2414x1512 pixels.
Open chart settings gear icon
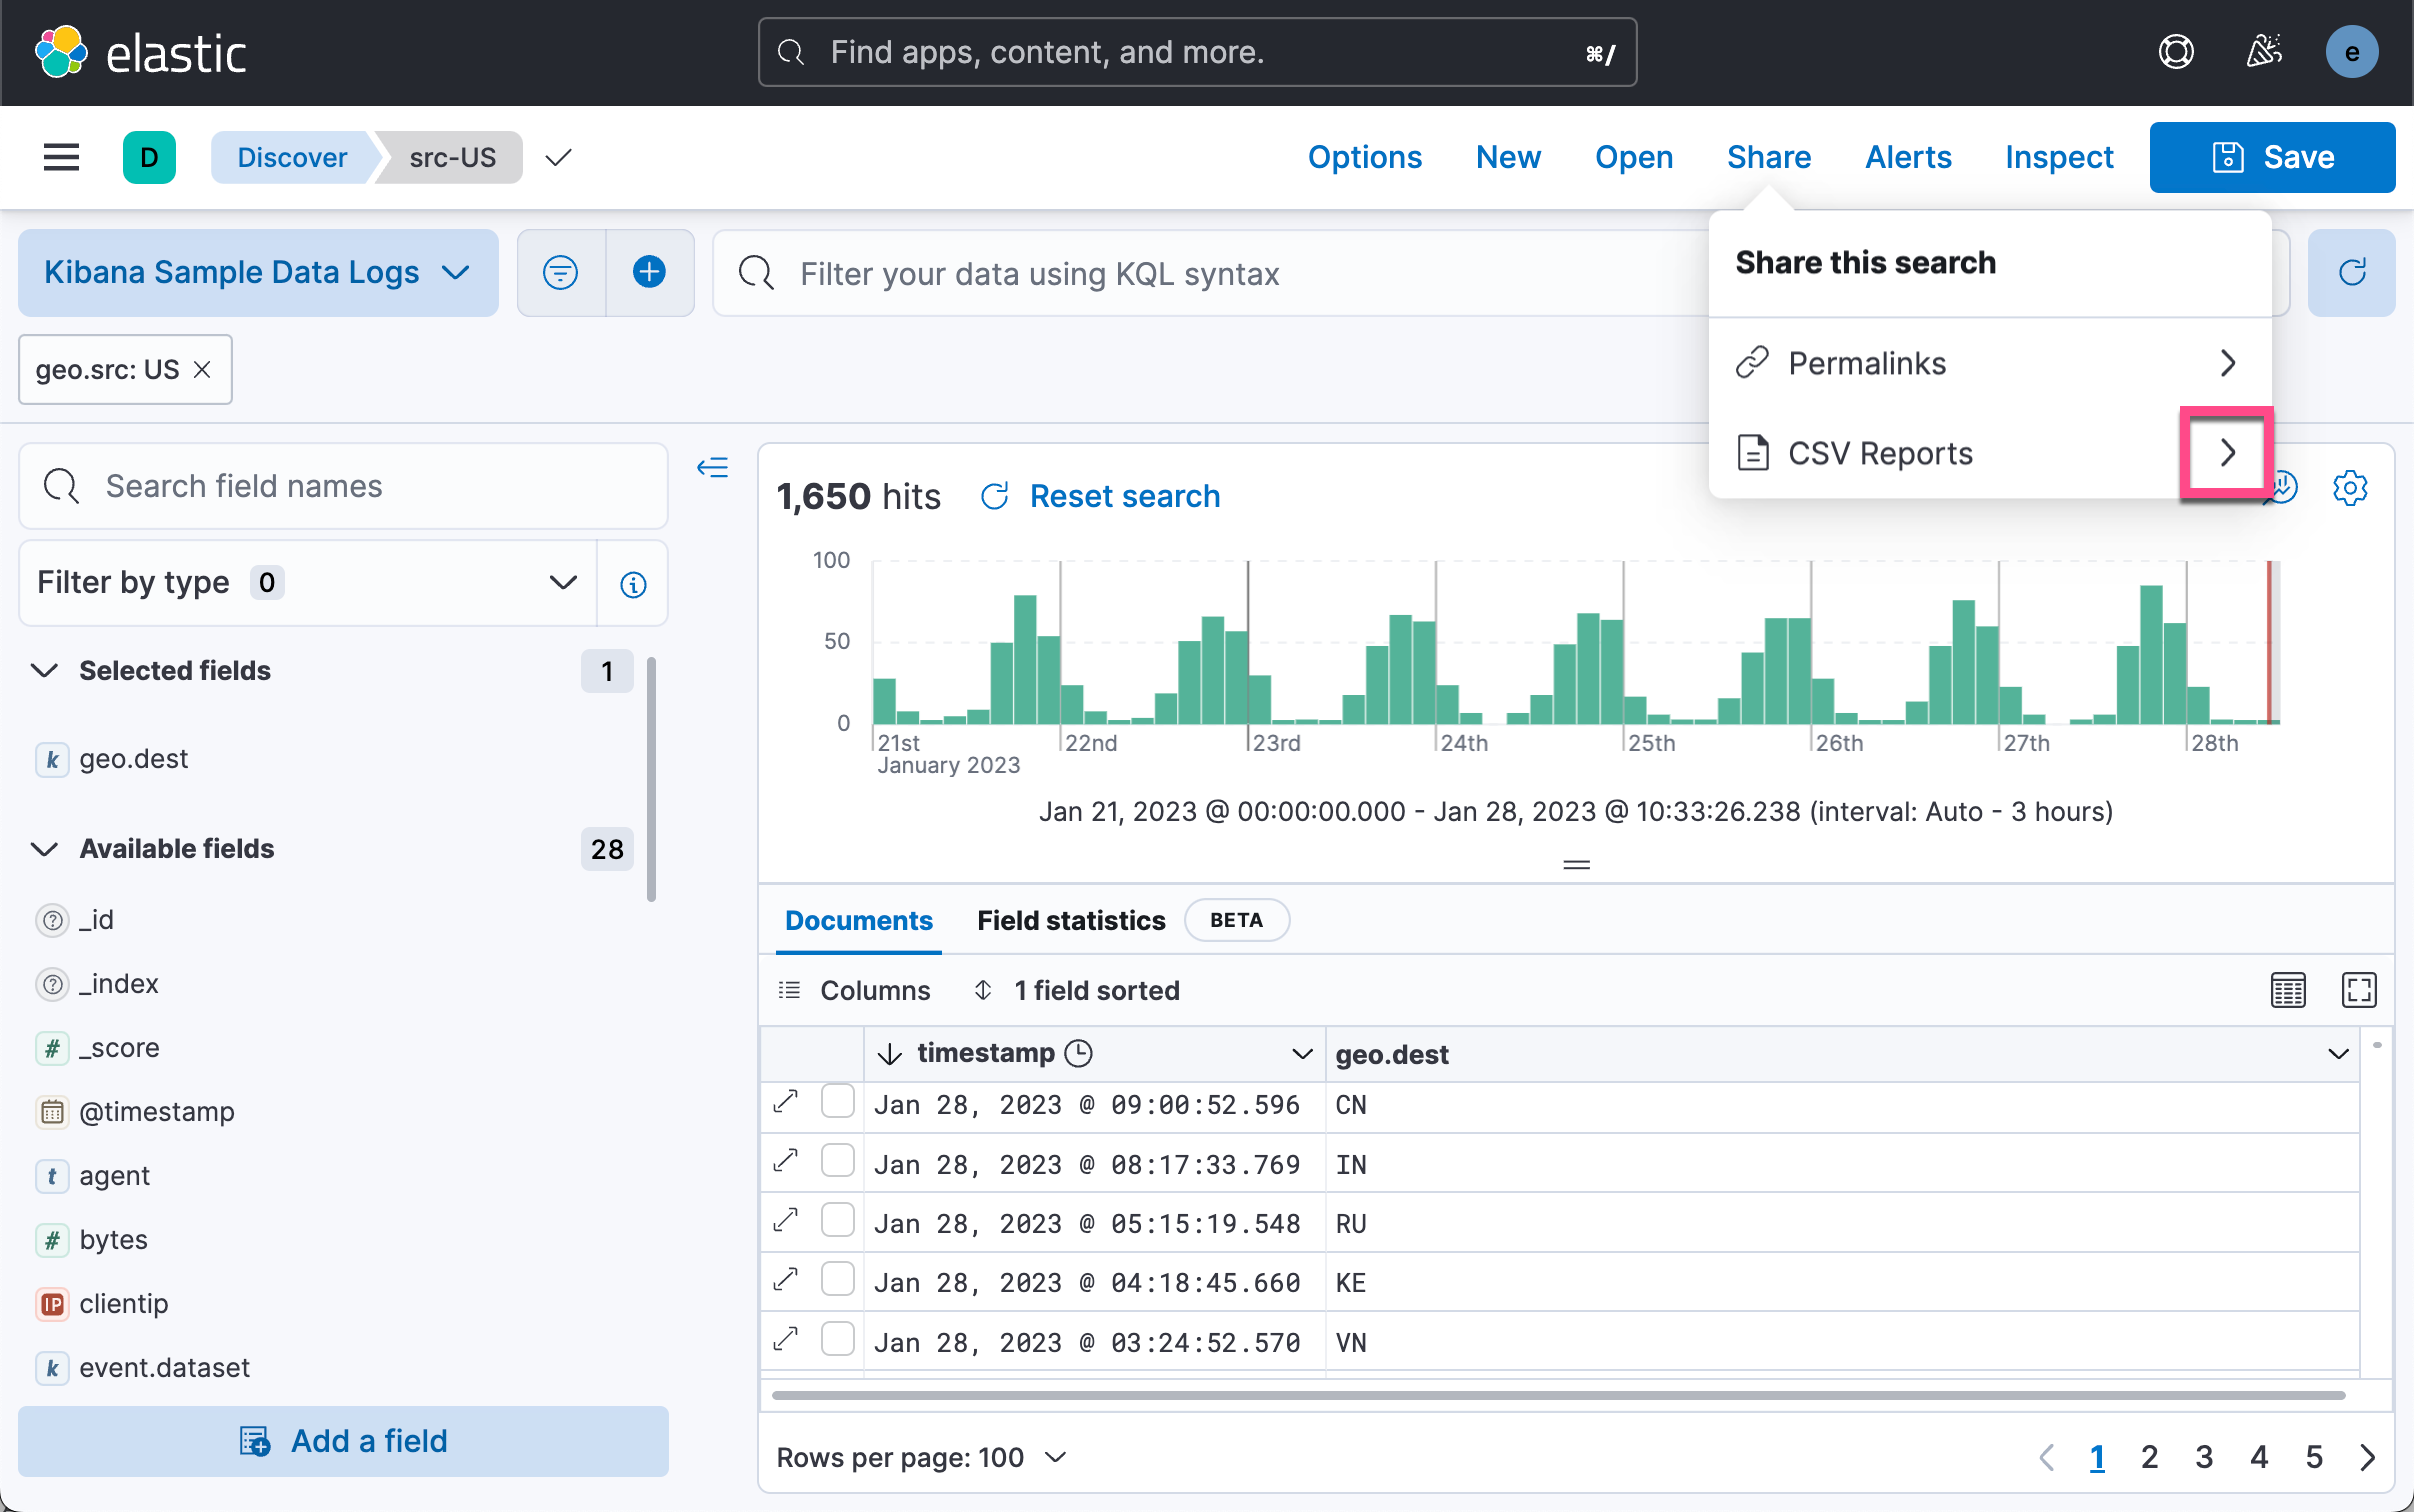click(x=2349, y=488)
